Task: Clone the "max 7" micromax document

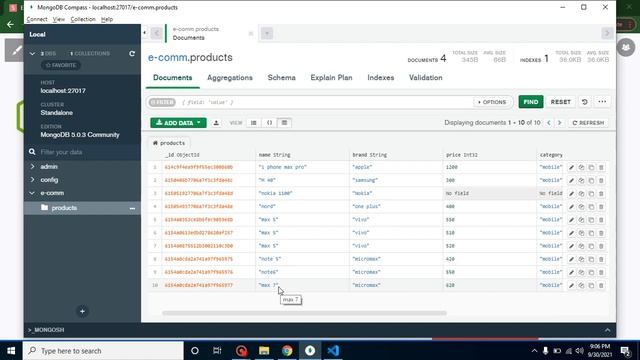Action: [591, 285]
